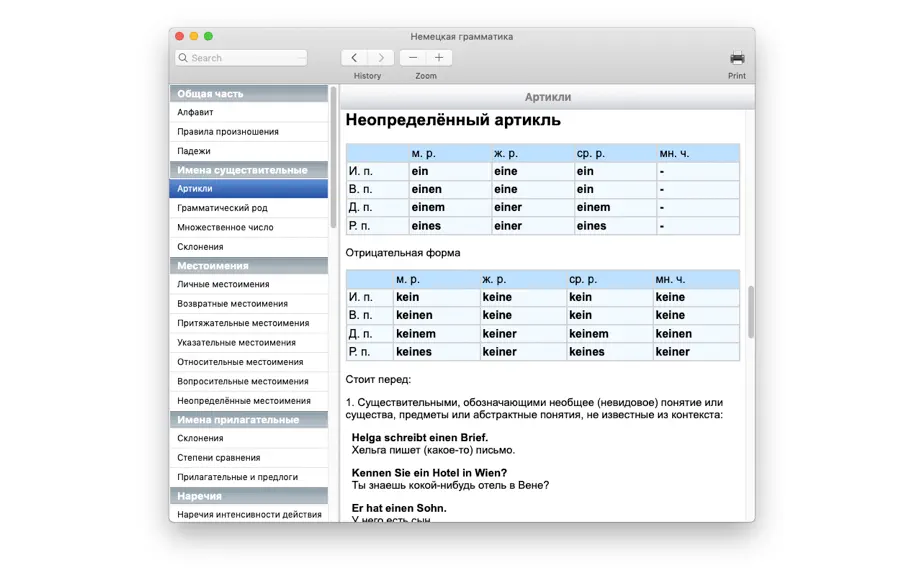
Task: Click the Имена прилагательные section header
Action: [249, 420]
